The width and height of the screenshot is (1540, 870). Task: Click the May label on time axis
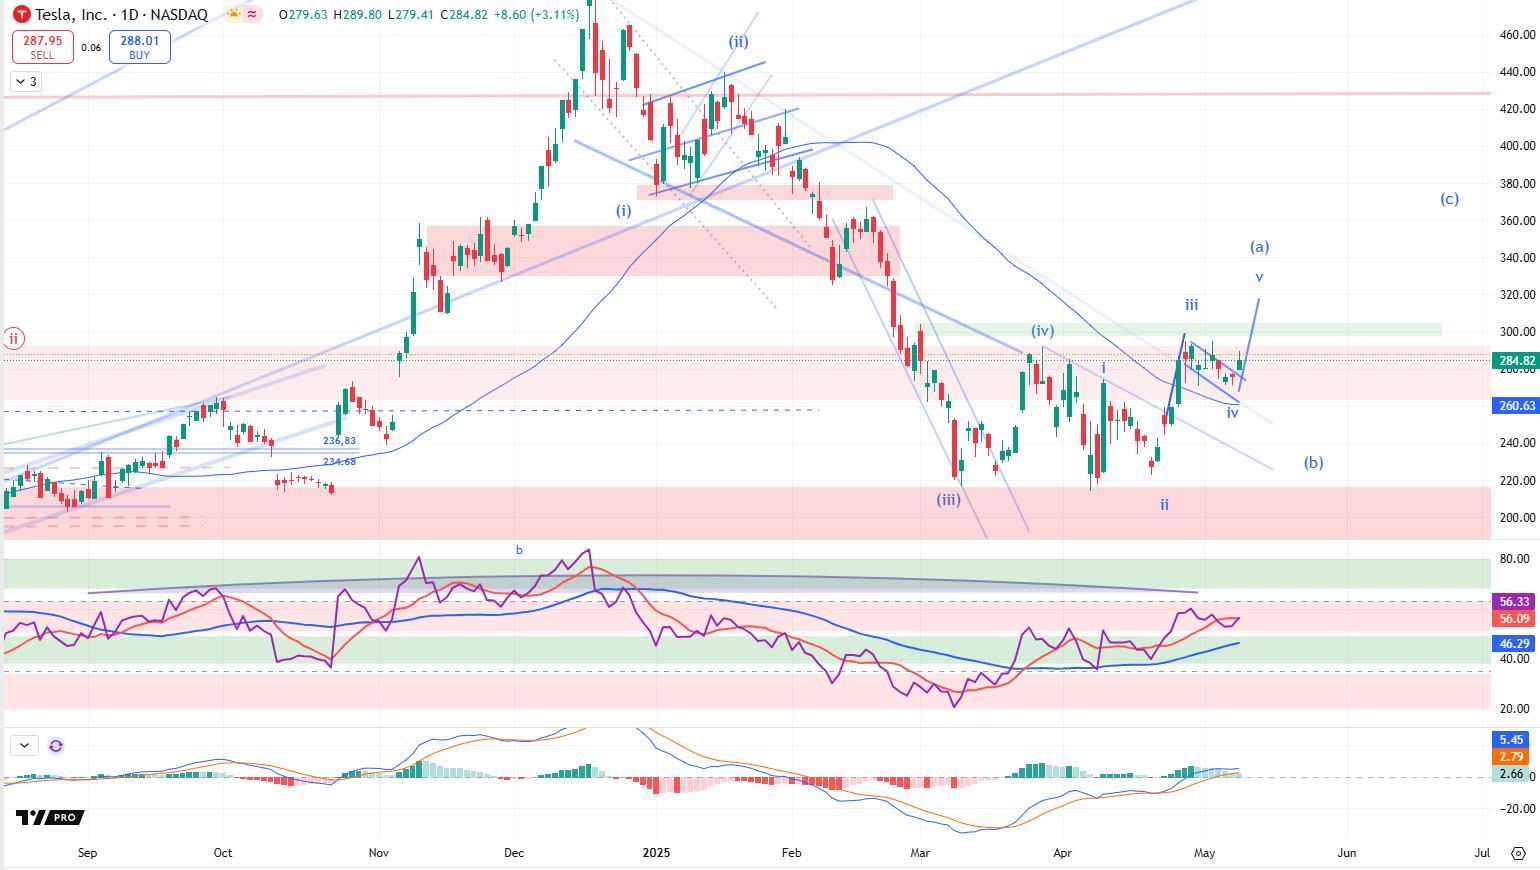click(1204, 853)
